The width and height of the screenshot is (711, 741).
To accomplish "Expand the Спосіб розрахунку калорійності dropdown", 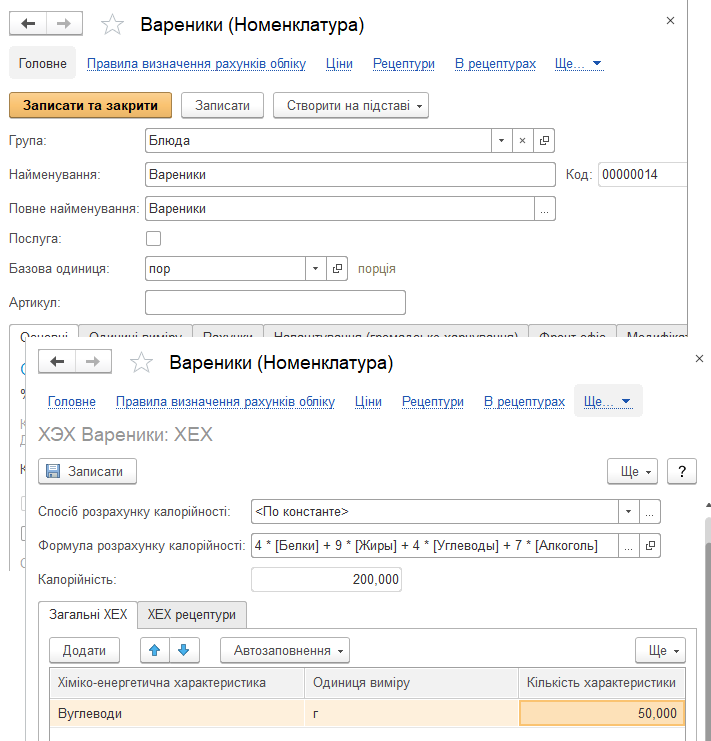I will 628,511.
